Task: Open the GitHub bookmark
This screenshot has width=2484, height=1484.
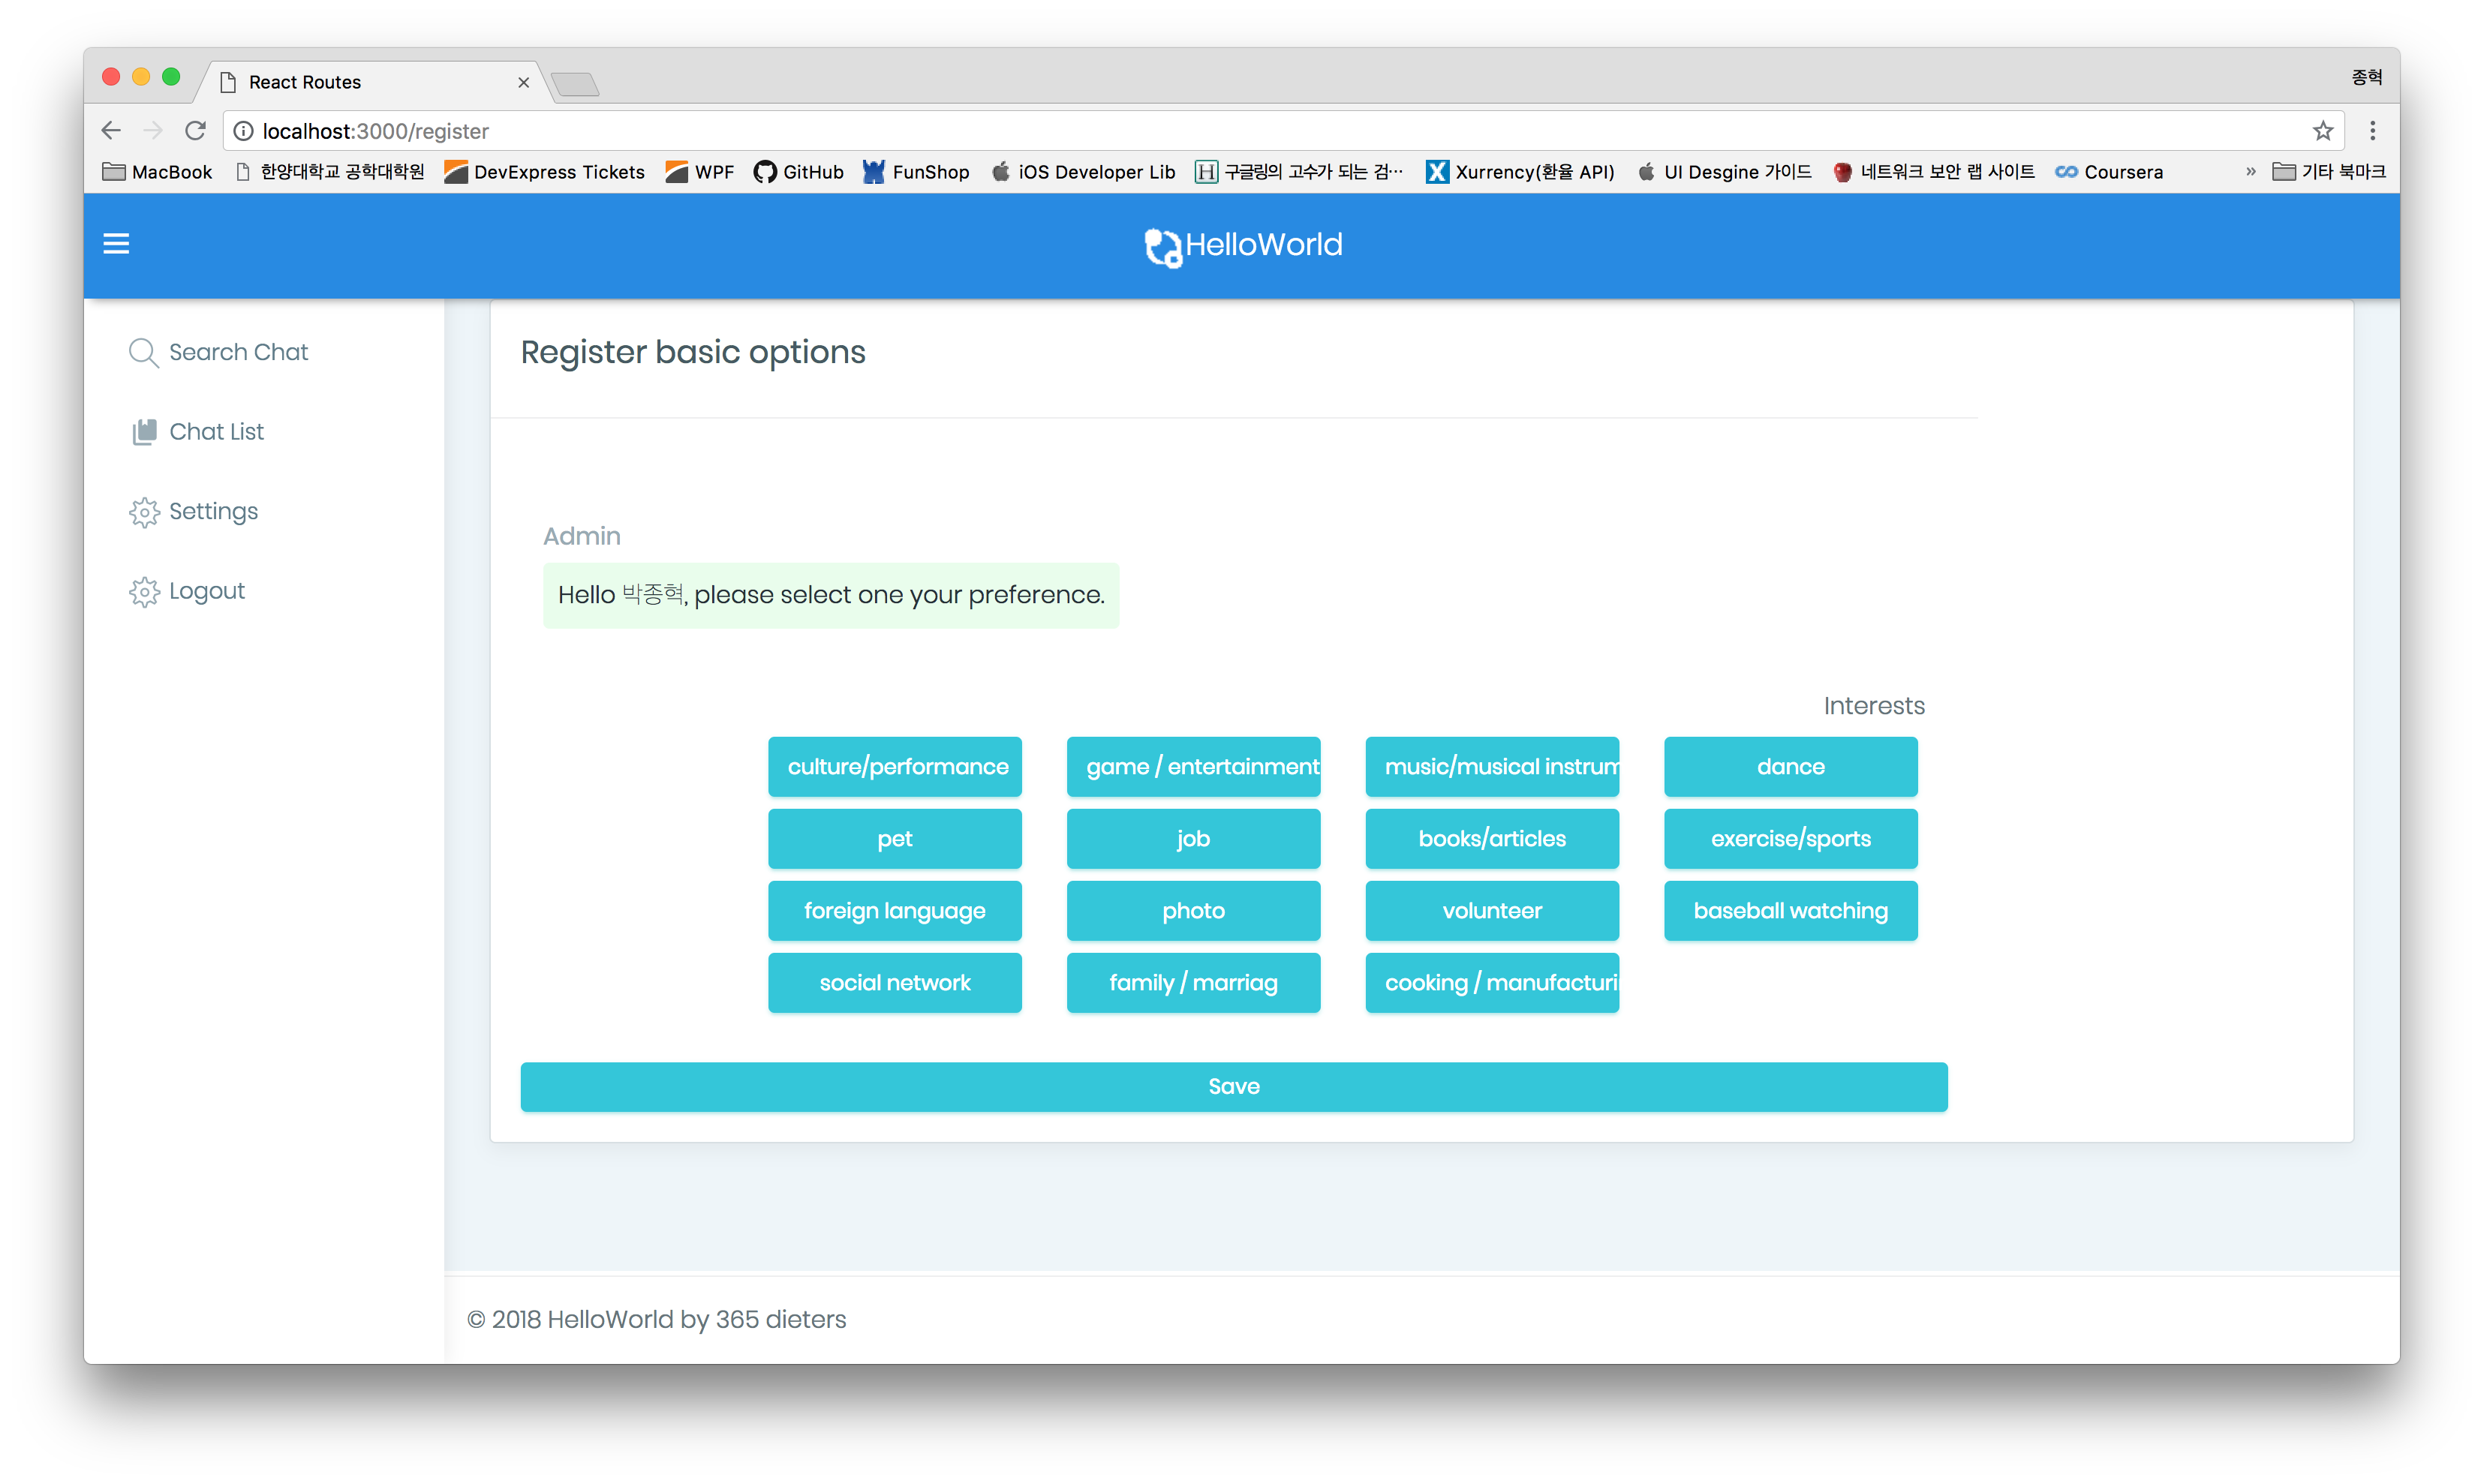Action: coord(798,172)
